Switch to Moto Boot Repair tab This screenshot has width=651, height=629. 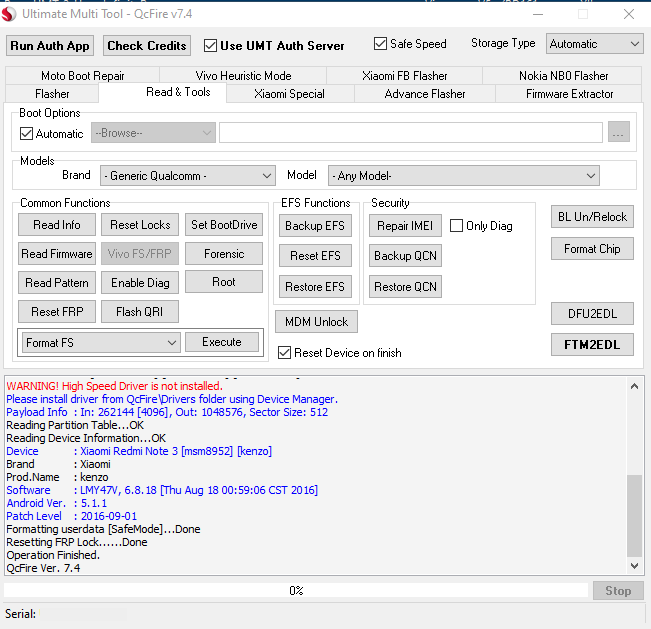coord(83,76)
